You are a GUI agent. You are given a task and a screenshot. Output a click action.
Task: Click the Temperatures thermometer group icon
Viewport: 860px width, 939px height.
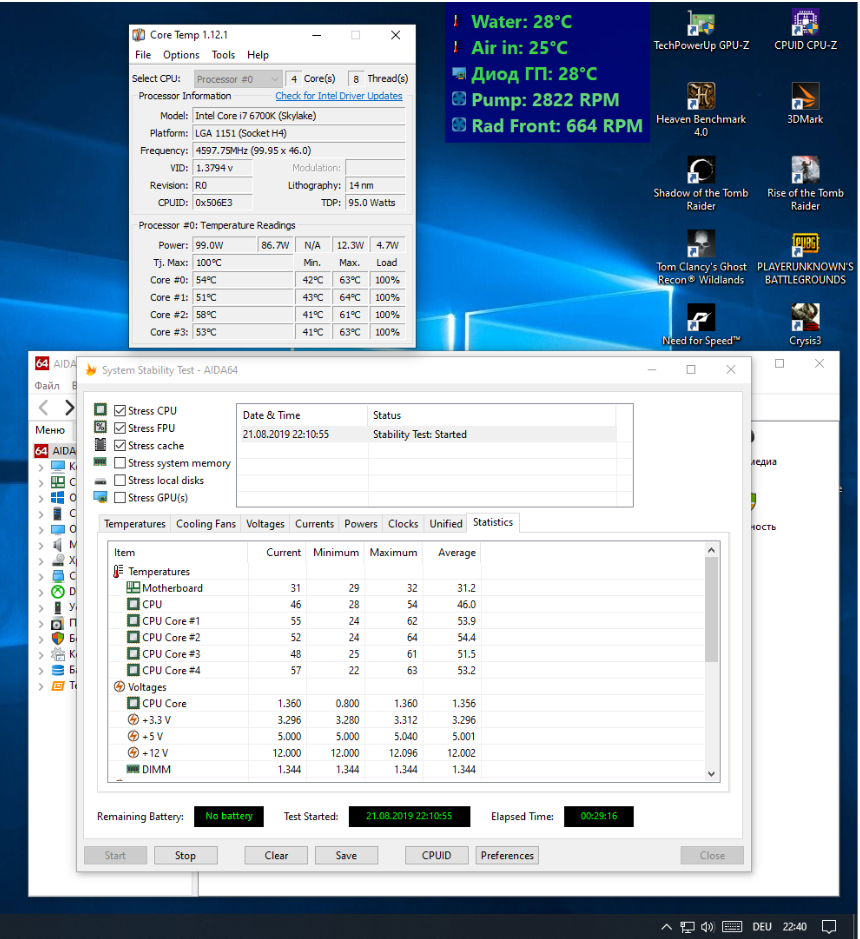(x=119, y=571)
